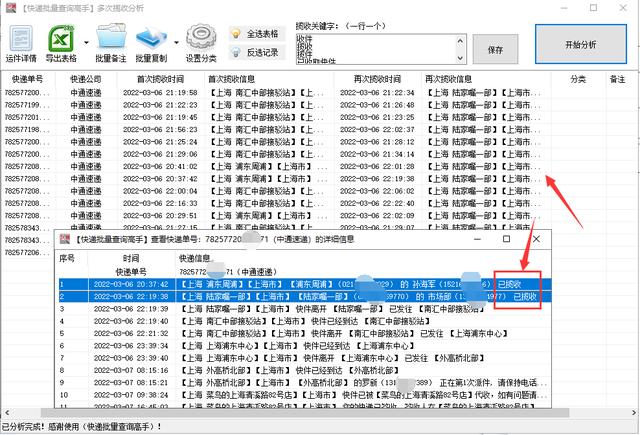Click the re-pickup time cell 2022-03-06 22:22:40
This screenshot has width=640, height=435.
coord(377,203)
